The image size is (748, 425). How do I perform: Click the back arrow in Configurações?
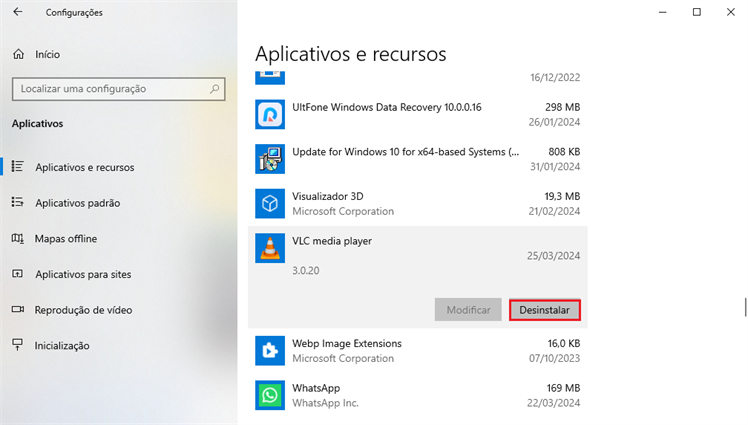18,12
